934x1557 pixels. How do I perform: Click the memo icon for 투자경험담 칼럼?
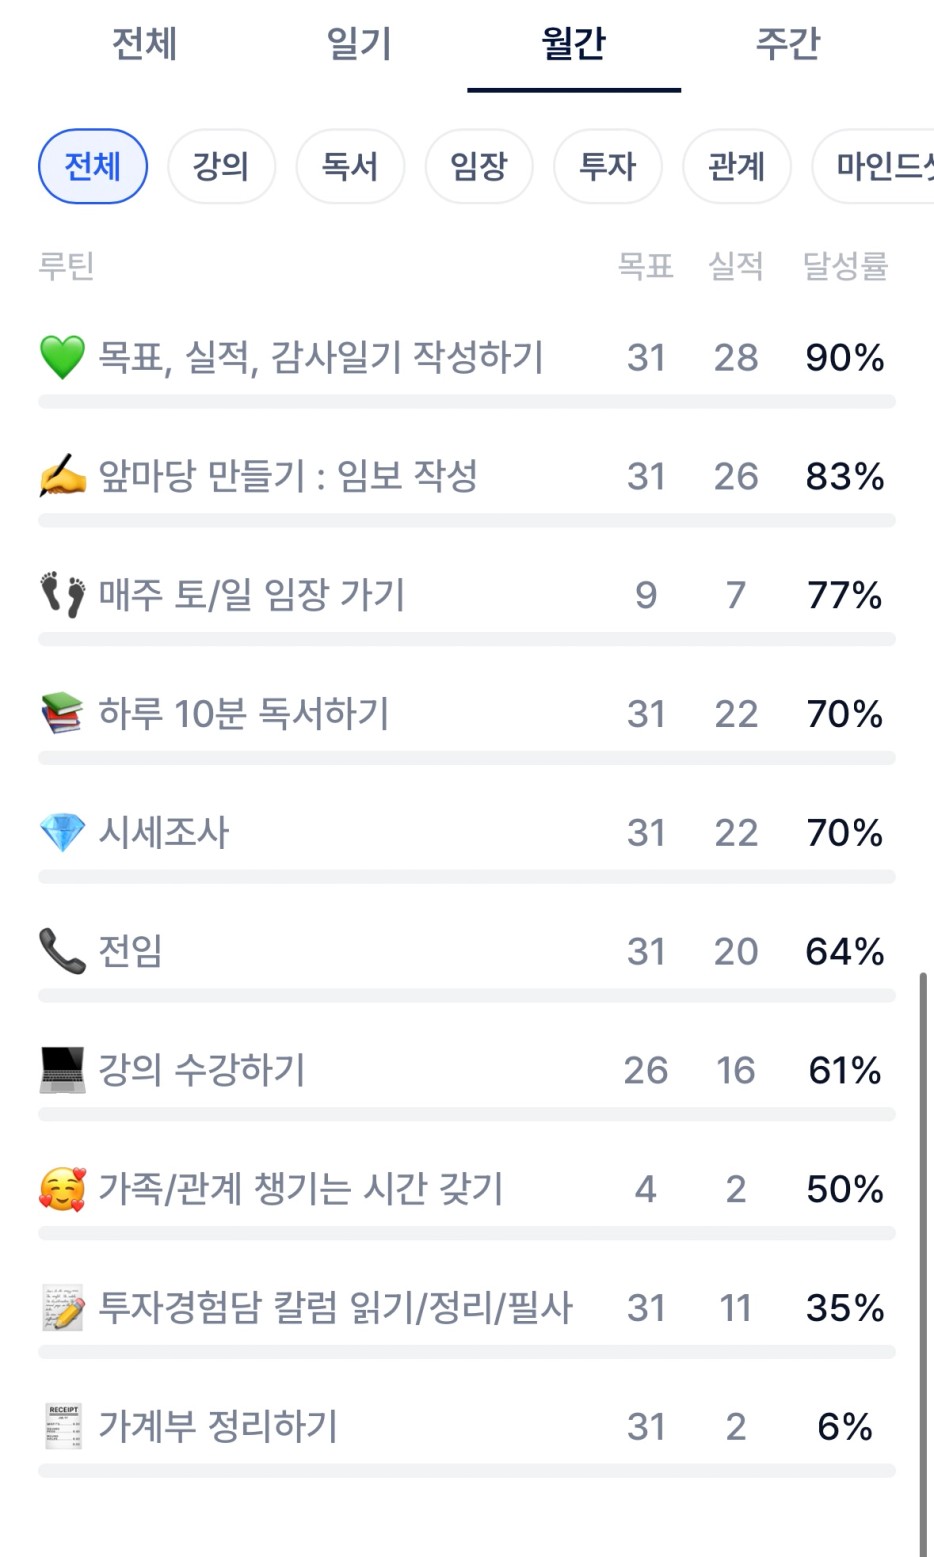64,1308
